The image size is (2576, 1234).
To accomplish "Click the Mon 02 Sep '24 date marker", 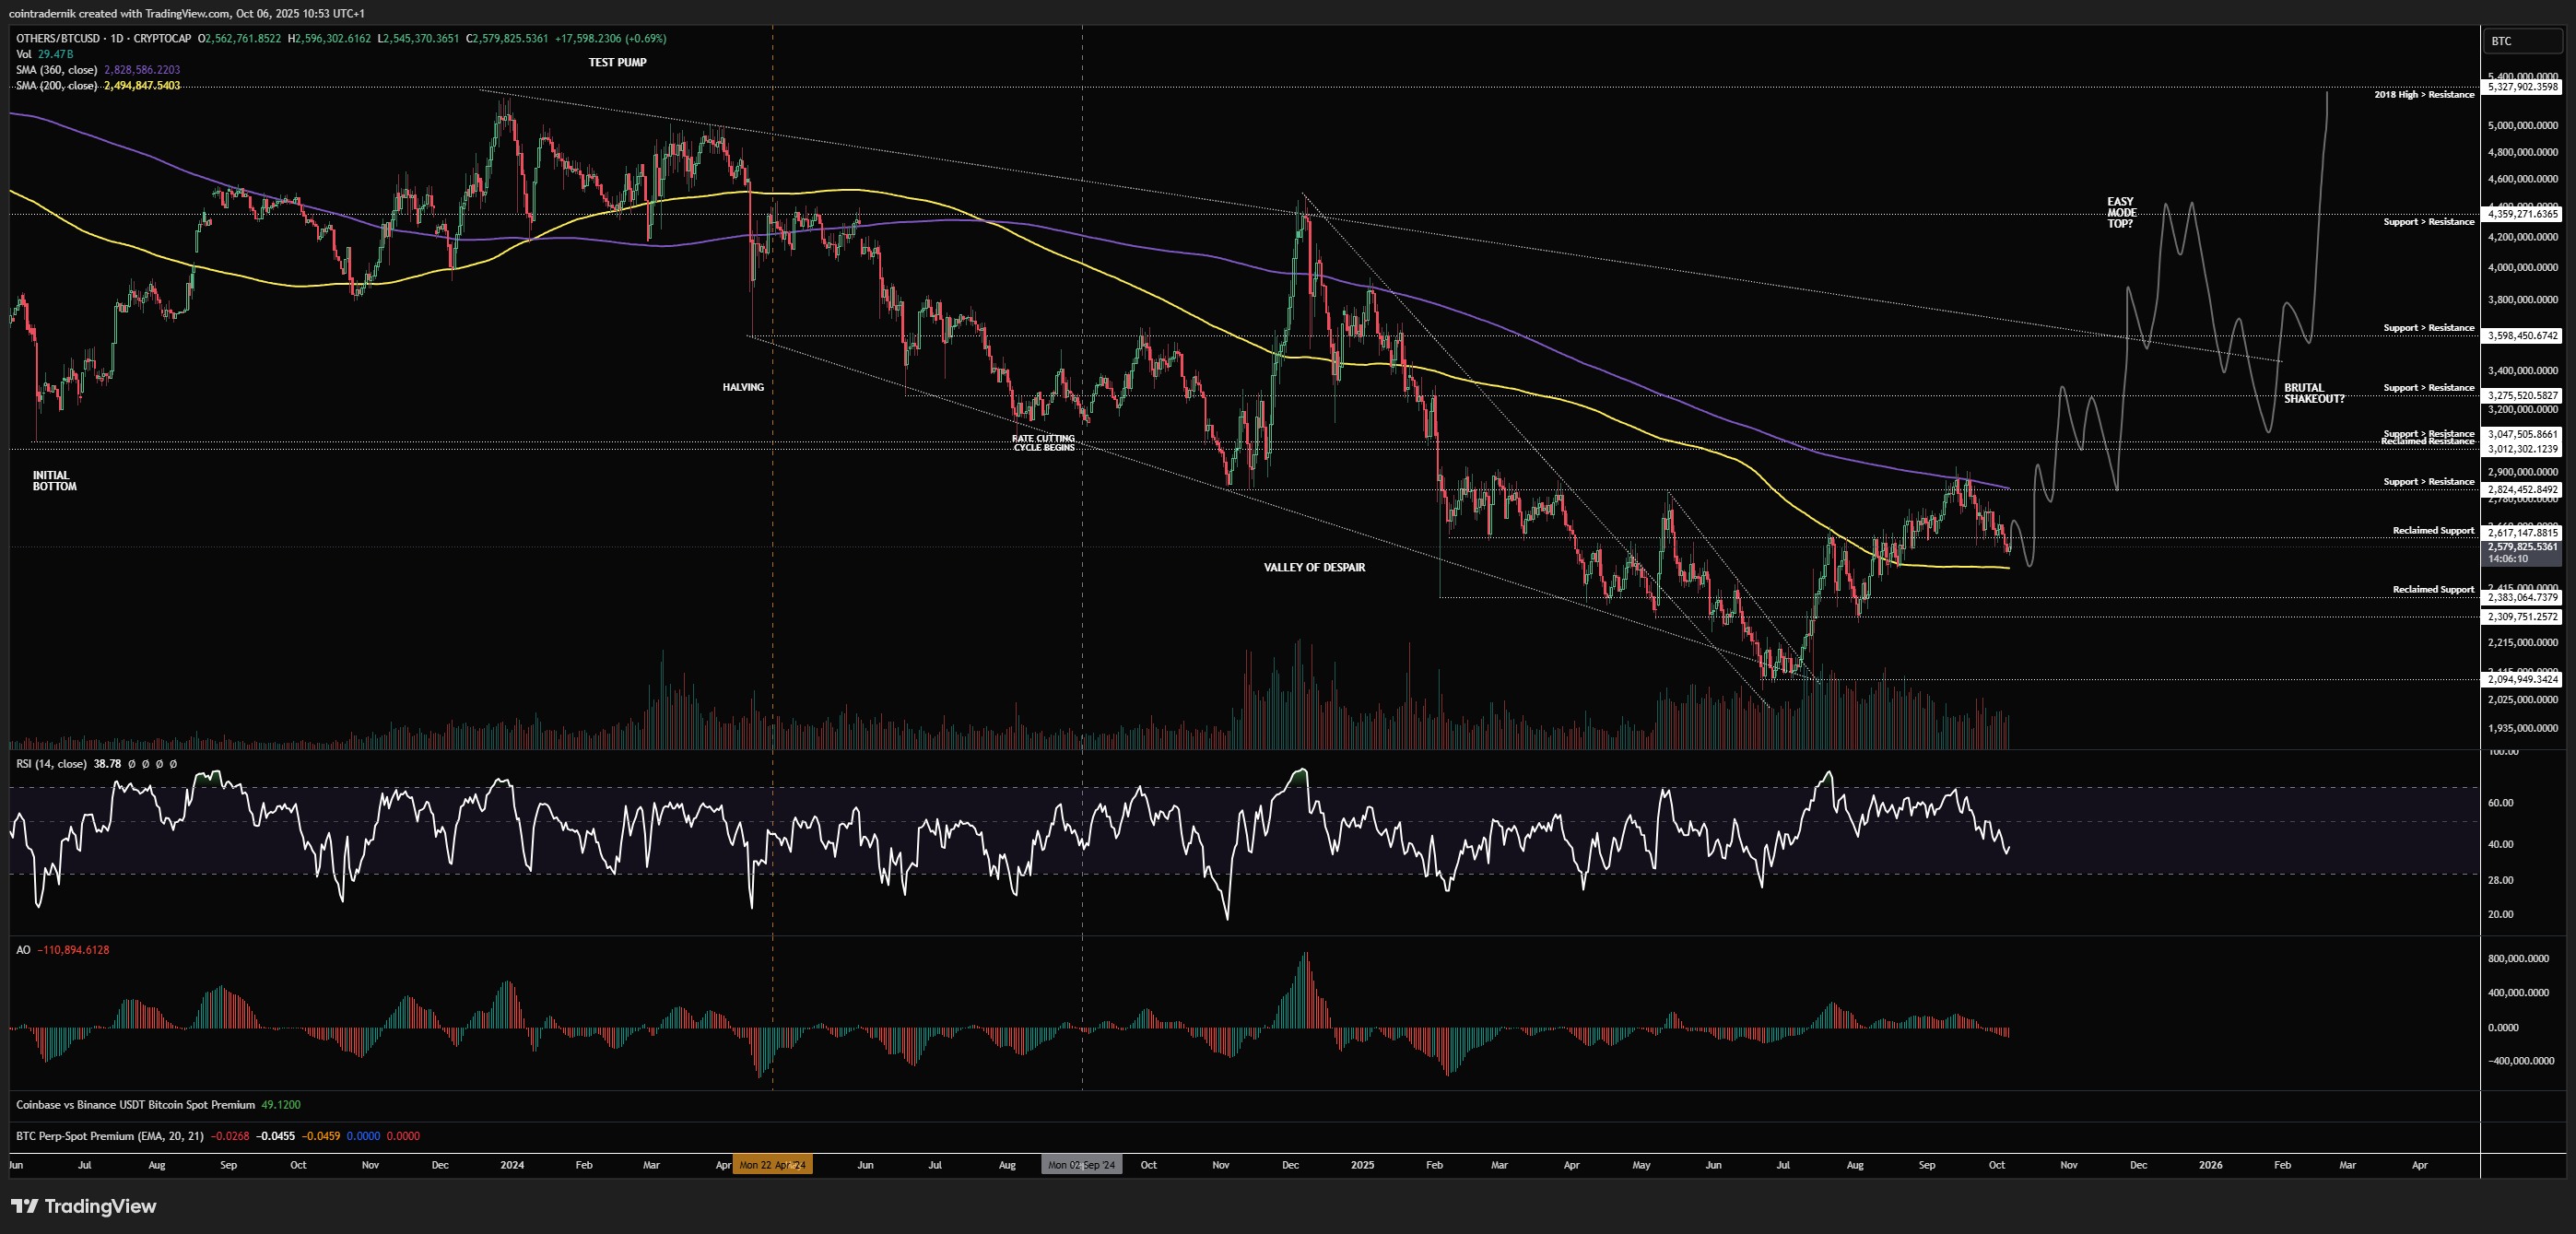I will [x=1081, y=1165].
